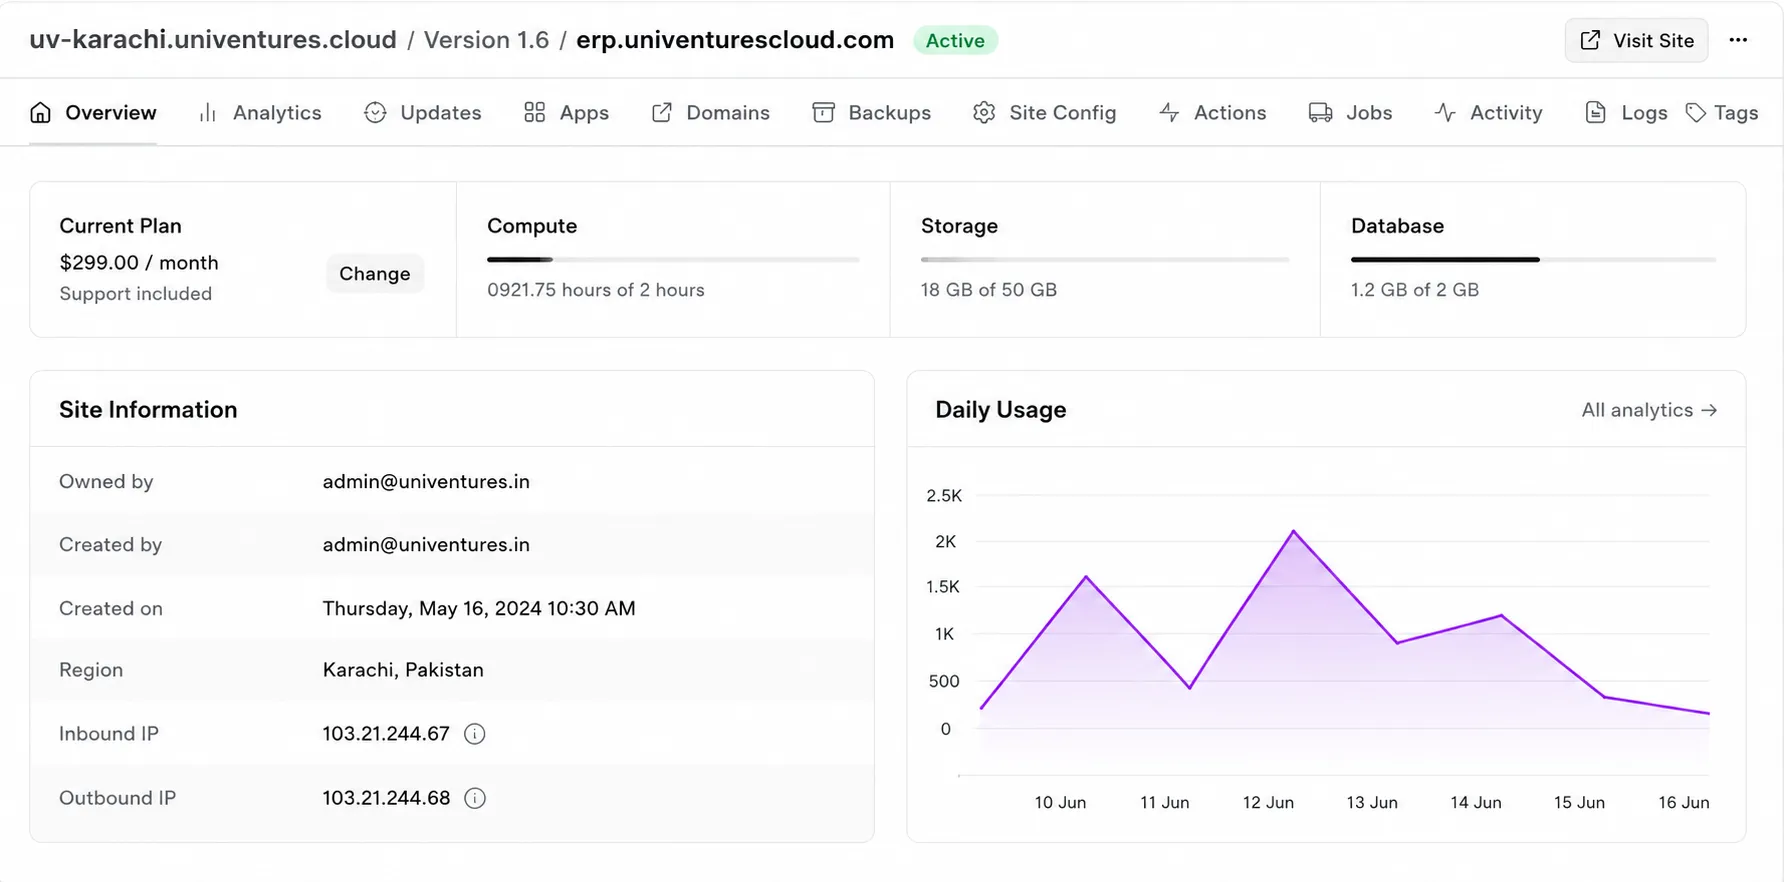The height and width of the screenshot is (882, 1784).
Task: Click the 2.5K y-axis label
Action: pyautogui.click(x=944, y=496)
